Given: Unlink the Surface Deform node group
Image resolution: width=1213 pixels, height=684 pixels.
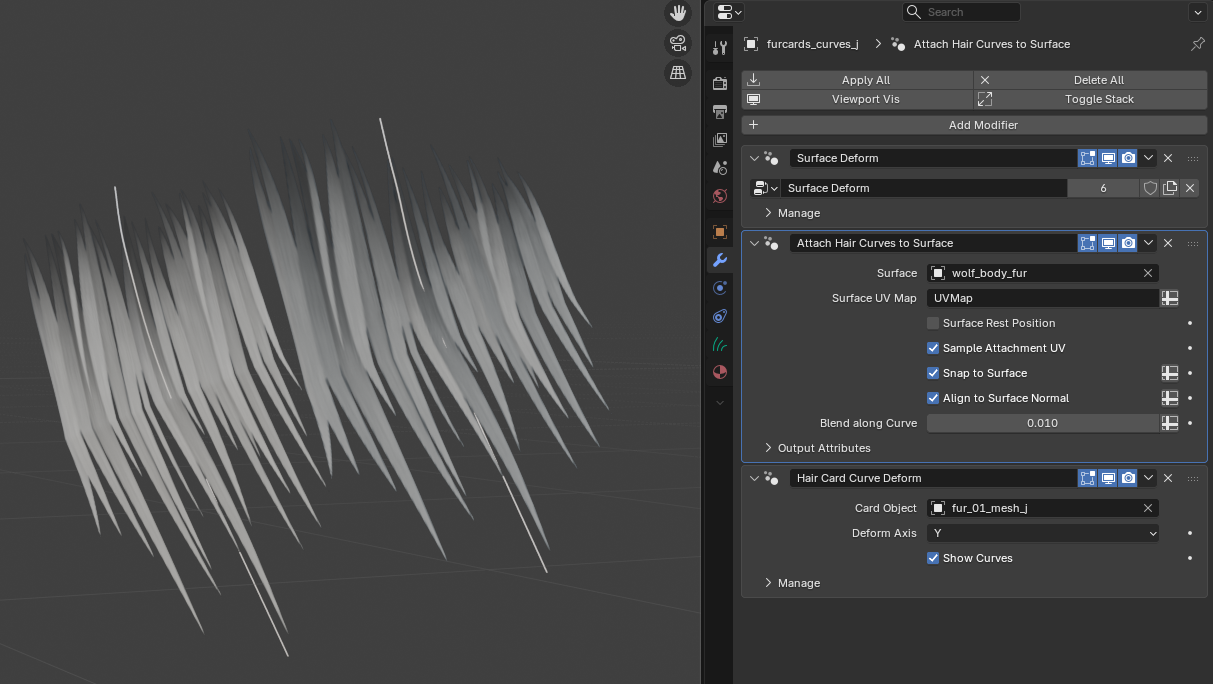Looking at the screenshot, I should click(x=1189, y=188).
